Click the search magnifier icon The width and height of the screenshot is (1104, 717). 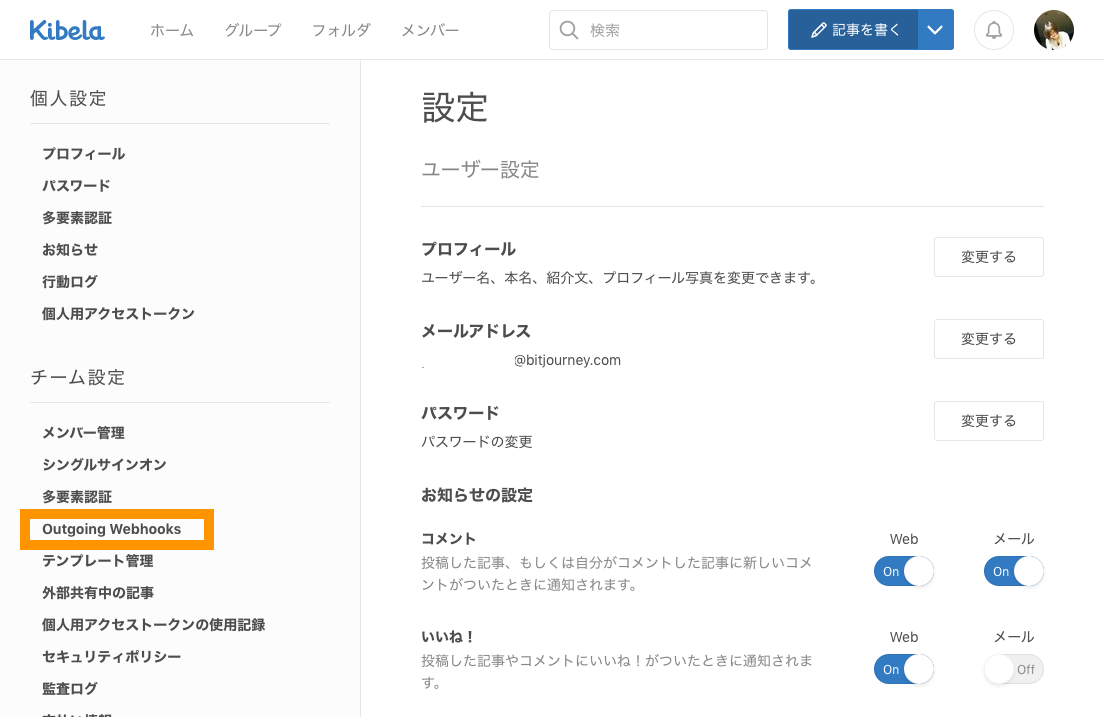569,30
